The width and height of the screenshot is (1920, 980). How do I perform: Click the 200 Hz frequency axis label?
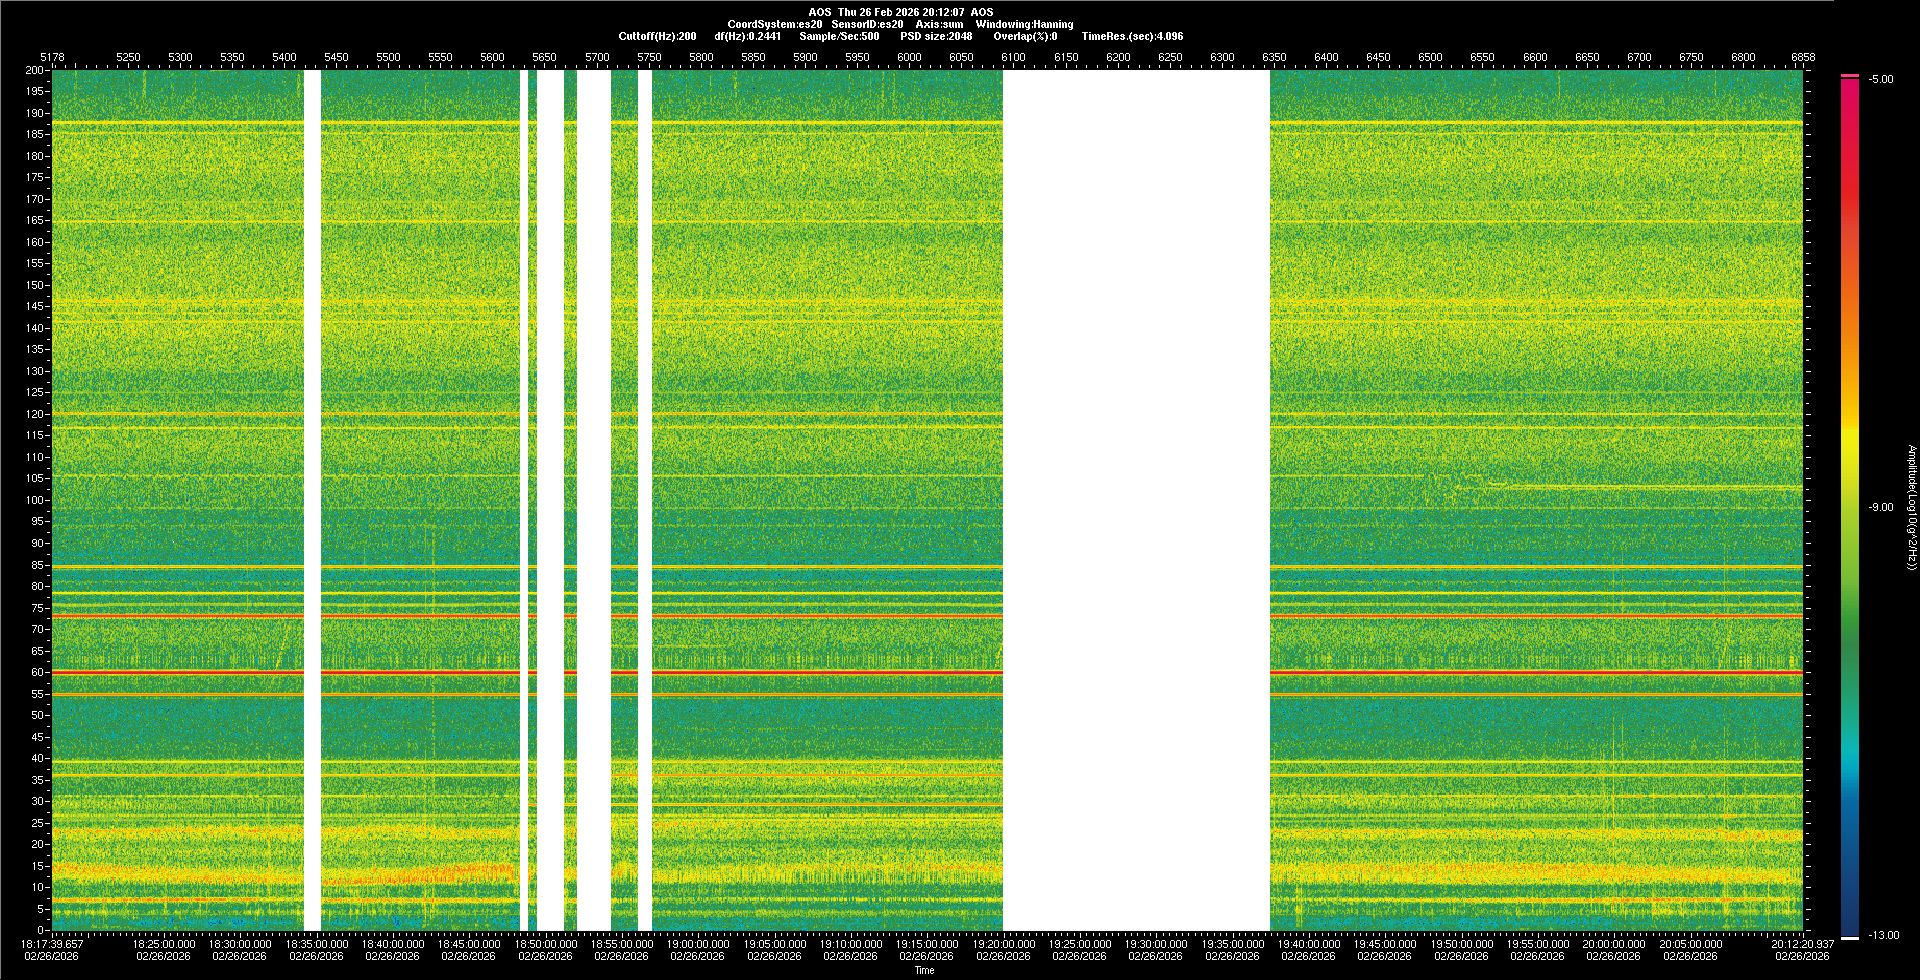[34, 70]
